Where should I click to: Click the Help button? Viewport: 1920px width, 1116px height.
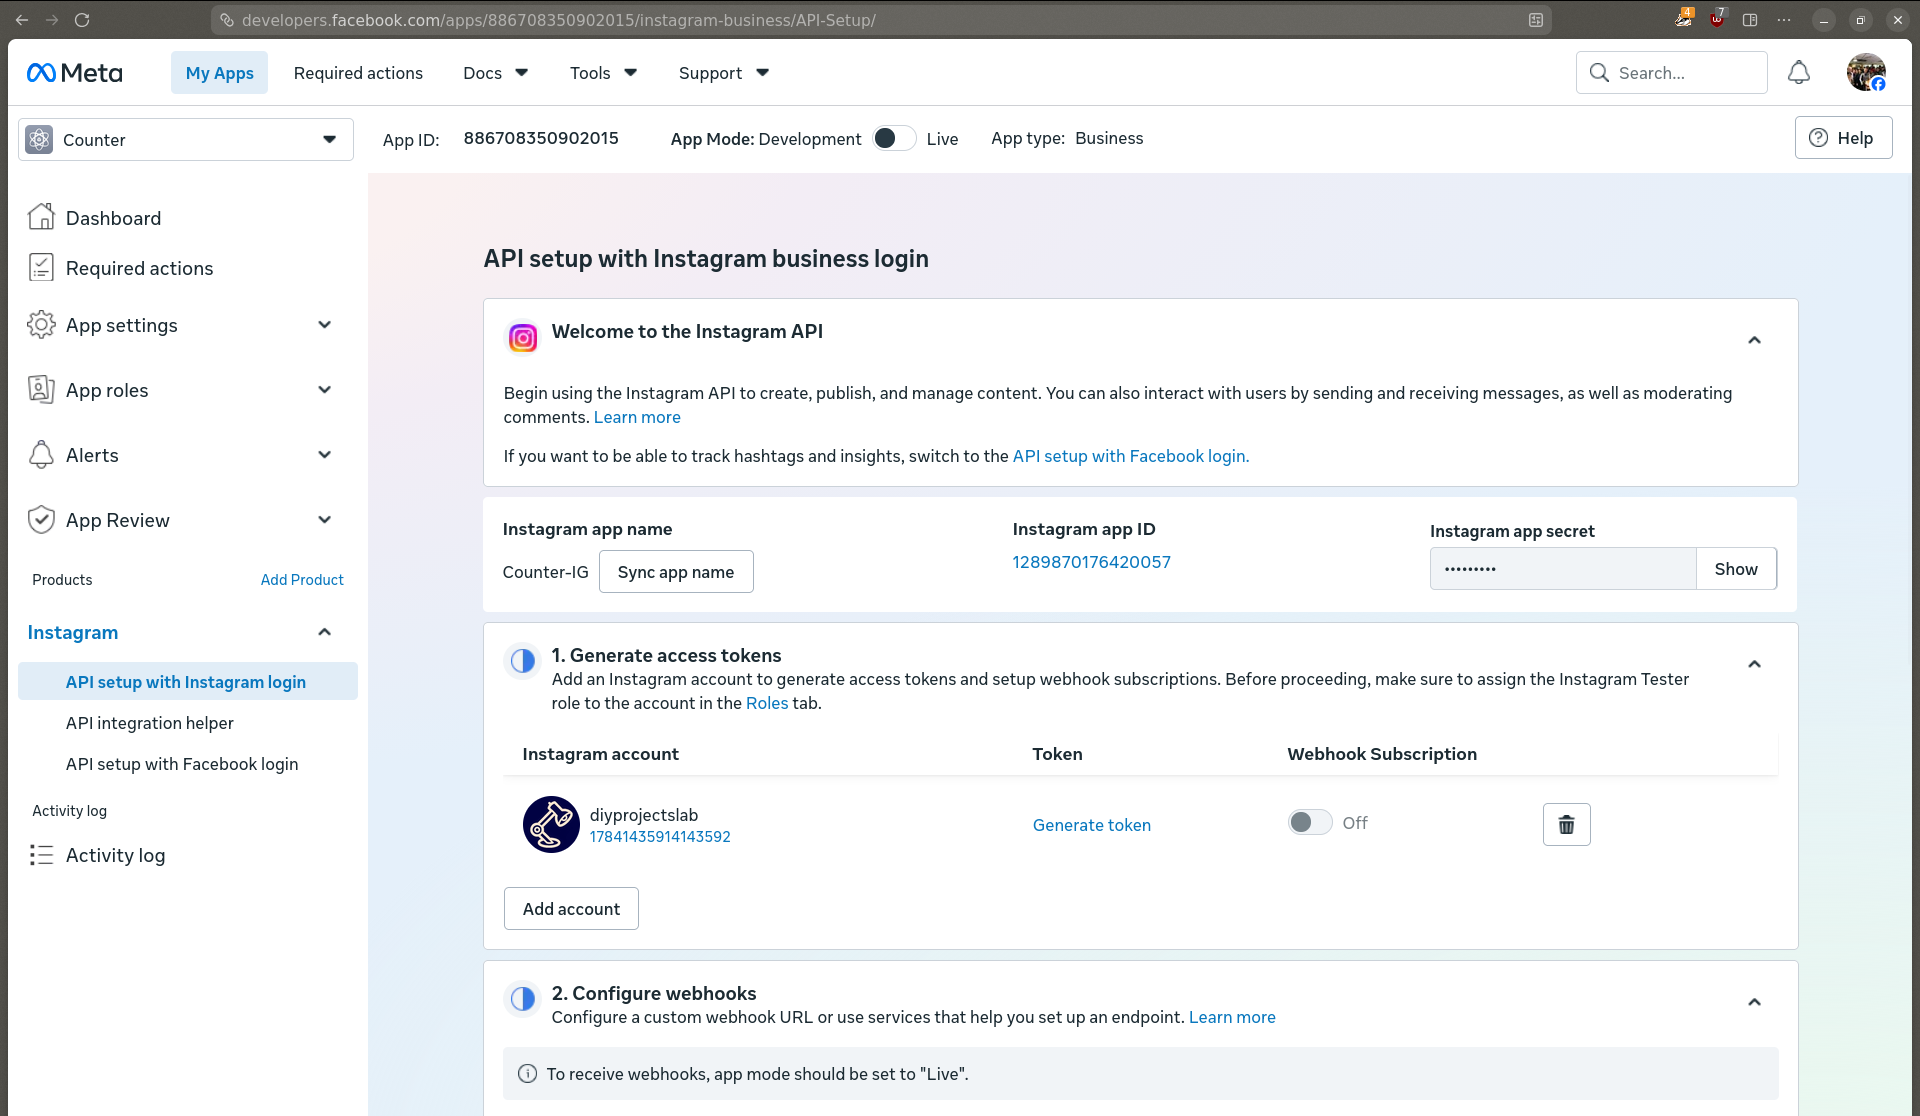pos(1843,138)
